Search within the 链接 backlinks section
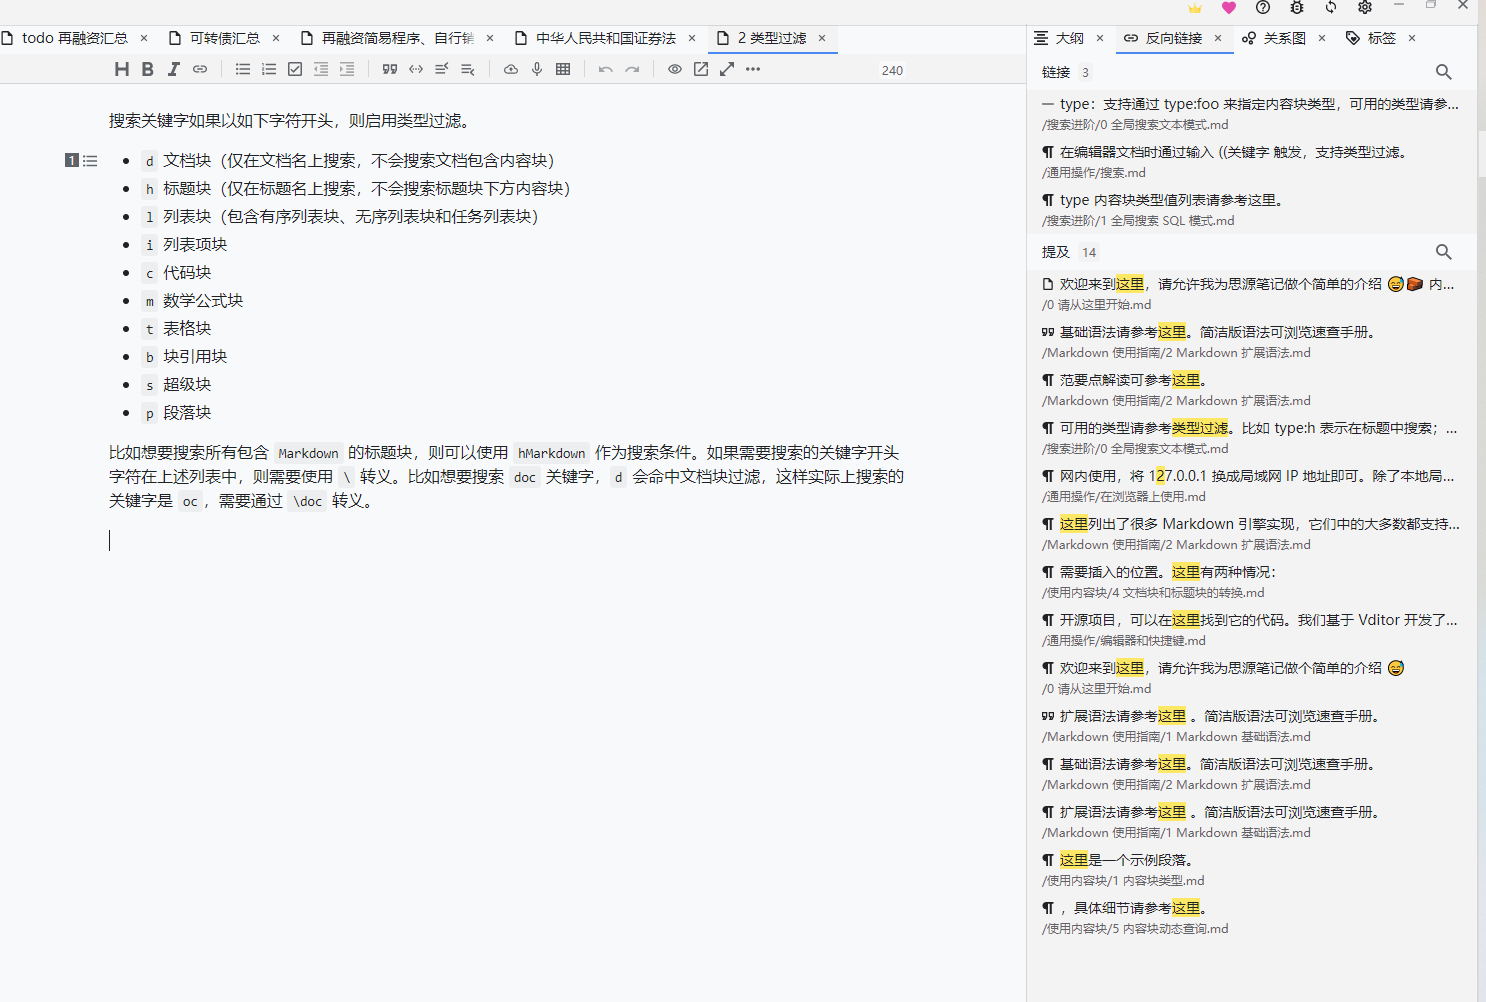 pyautogui.click(x=1443, y=72)
